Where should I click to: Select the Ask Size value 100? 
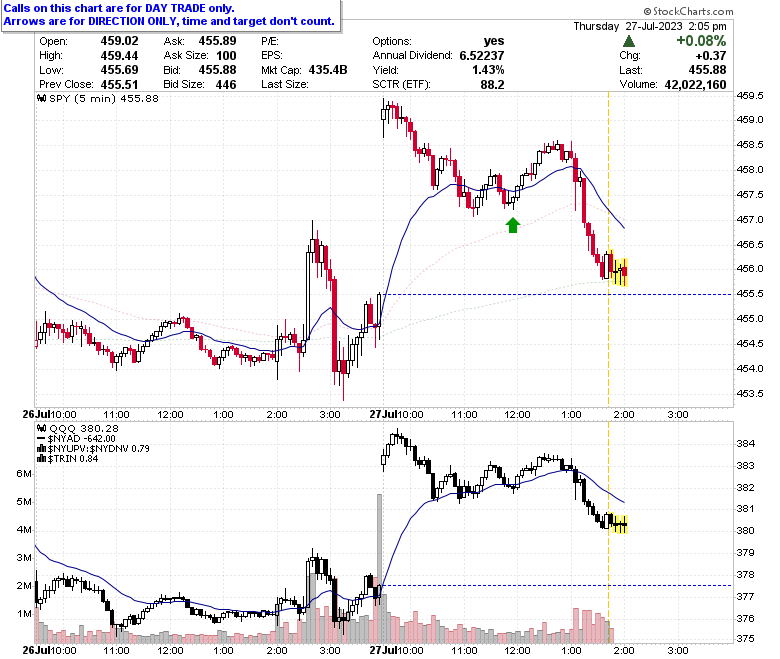click(x=226, y=56)
